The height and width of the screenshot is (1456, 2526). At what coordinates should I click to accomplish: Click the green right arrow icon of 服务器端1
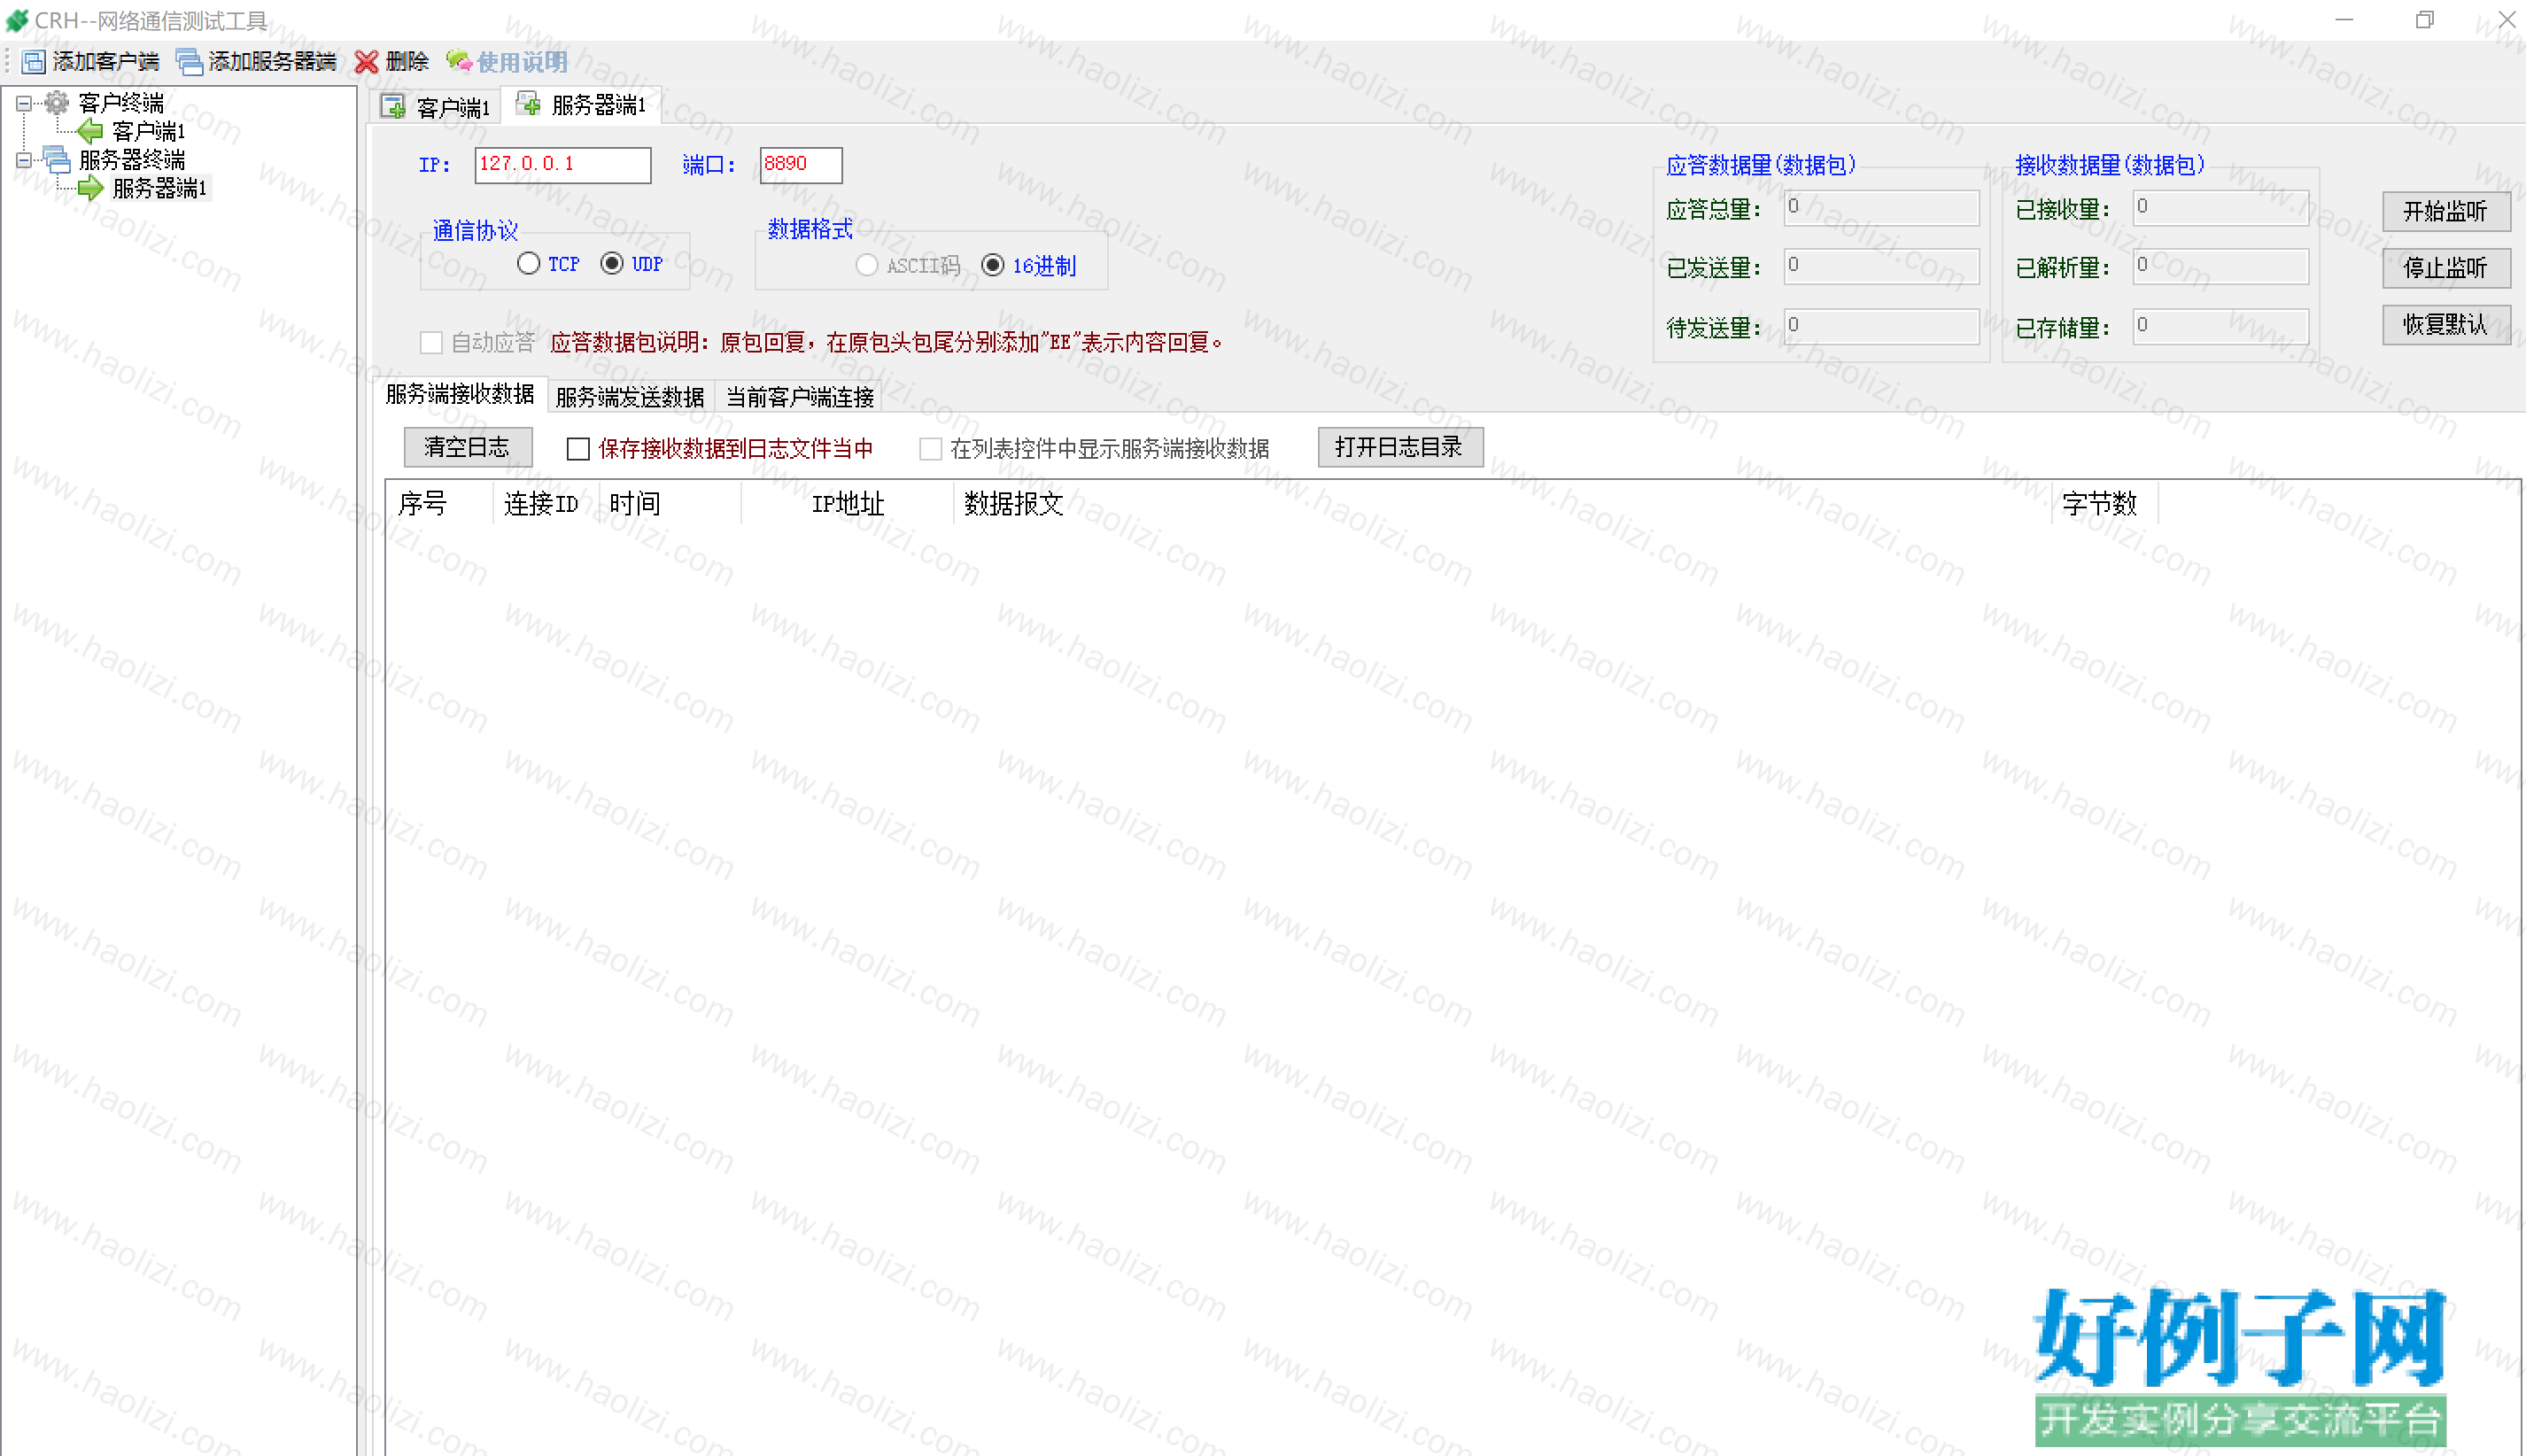tap(91, 188)
